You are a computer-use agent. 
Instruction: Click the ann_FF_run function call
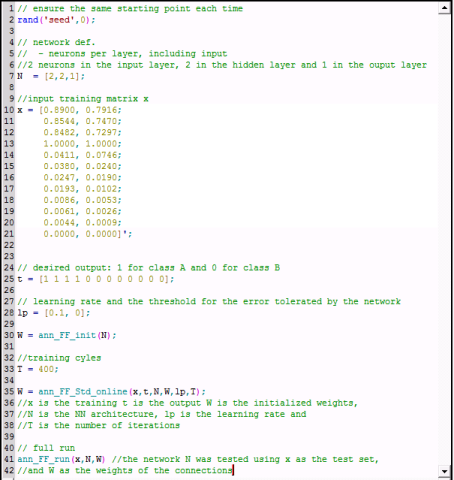(x=61, y=459)
